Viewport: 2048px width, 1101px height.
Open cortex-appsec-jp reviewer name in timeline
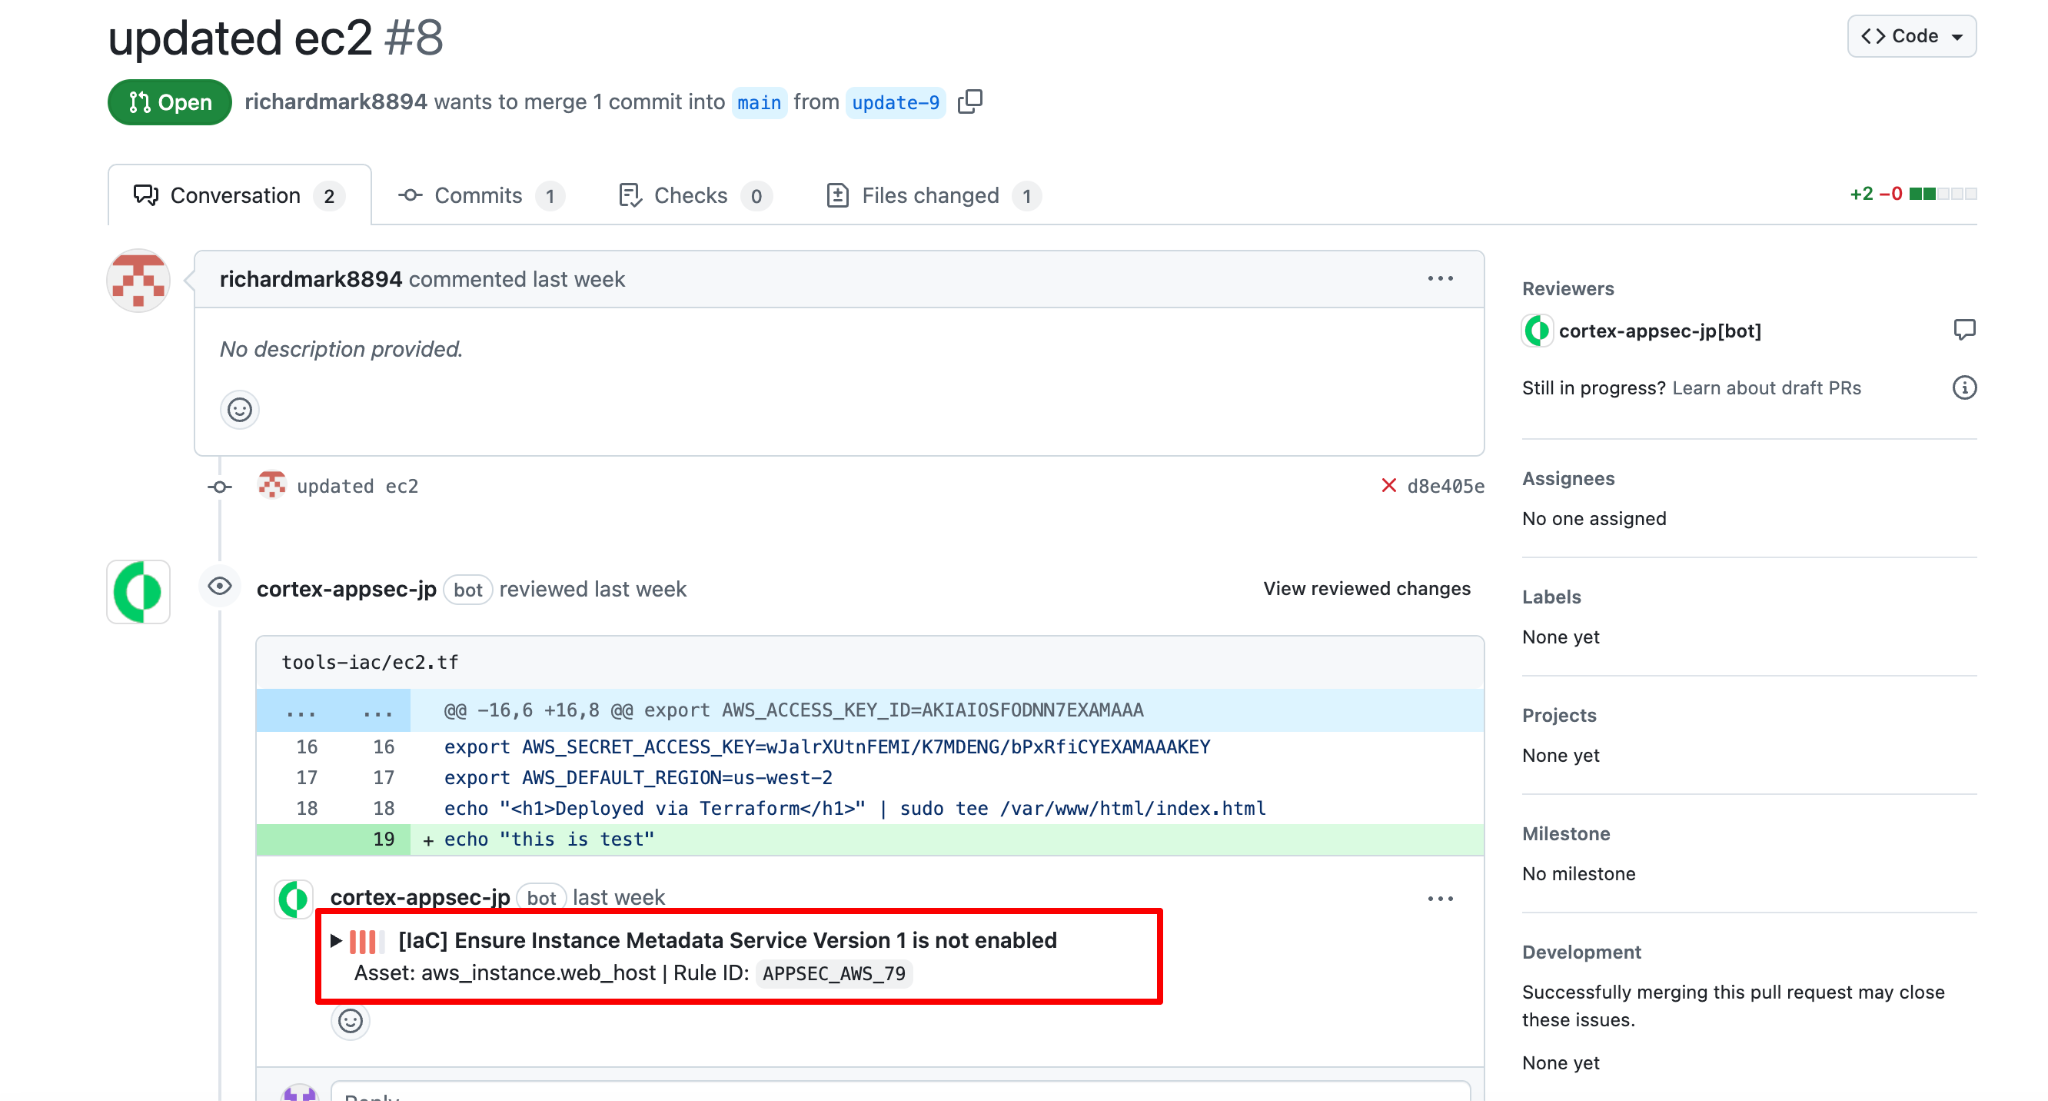coord(346,589)
